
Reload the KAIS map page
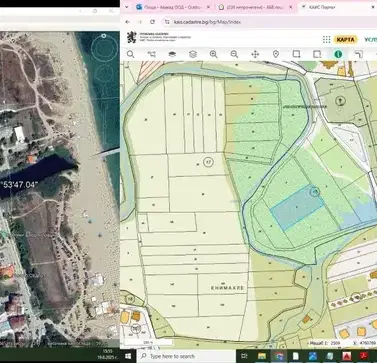(x=152, y=22)
